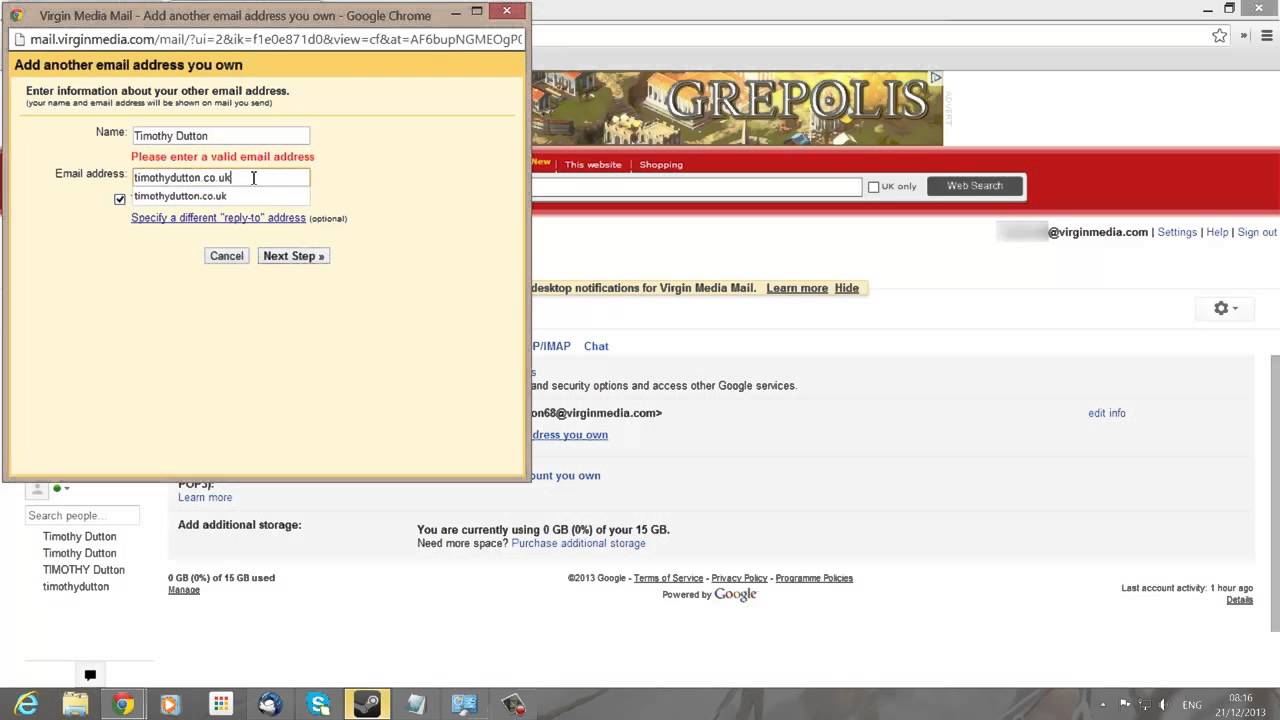This screenshot has height=720, width=1280.
Task: Click the Google logo in the footer
Action: (x=735, y=594)
